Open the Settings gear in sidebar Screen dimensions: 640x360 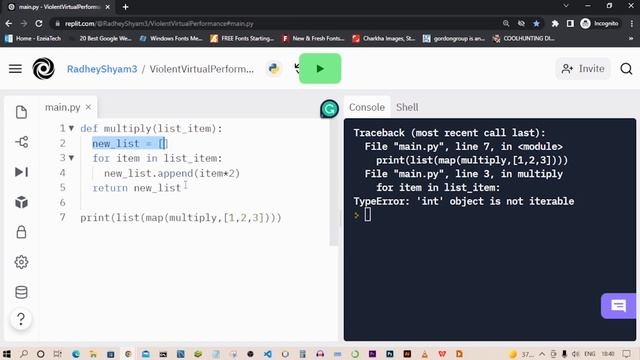(21, 262)
